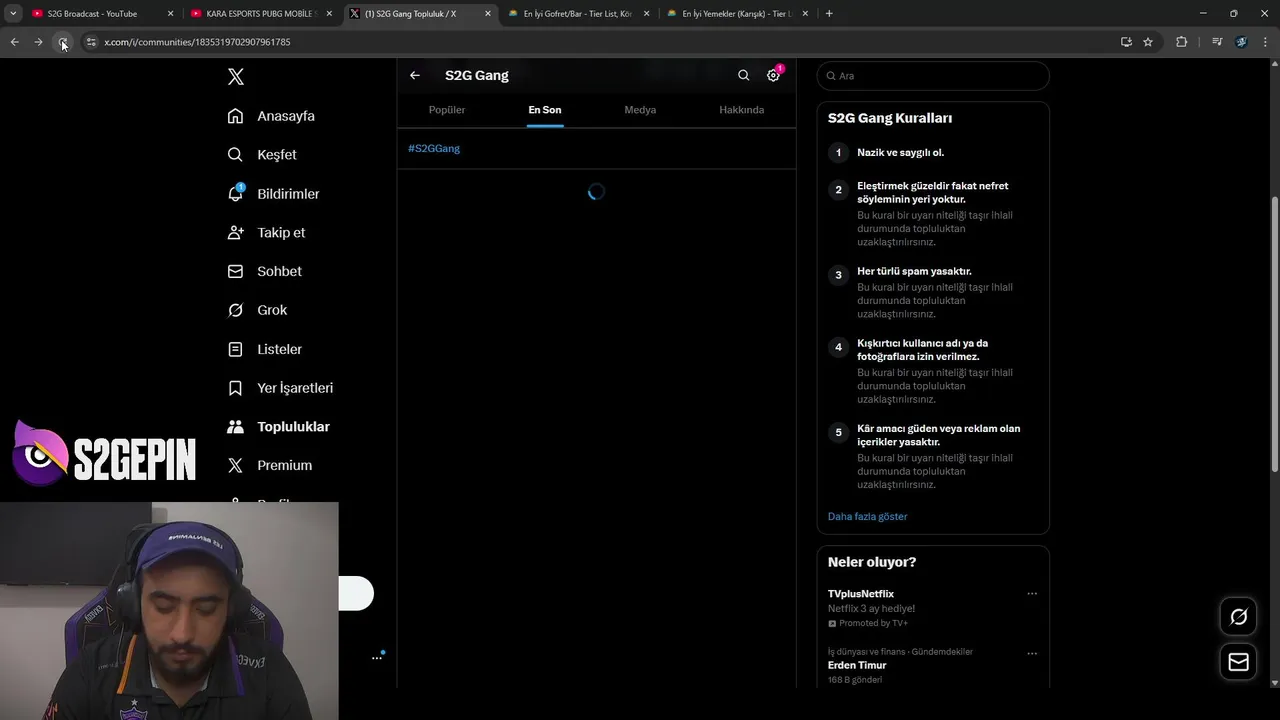This screenshot has width=1280, height=720.
Task: Click rule 3 Her türlü spam yasaktır
Action: coord(914,271)
